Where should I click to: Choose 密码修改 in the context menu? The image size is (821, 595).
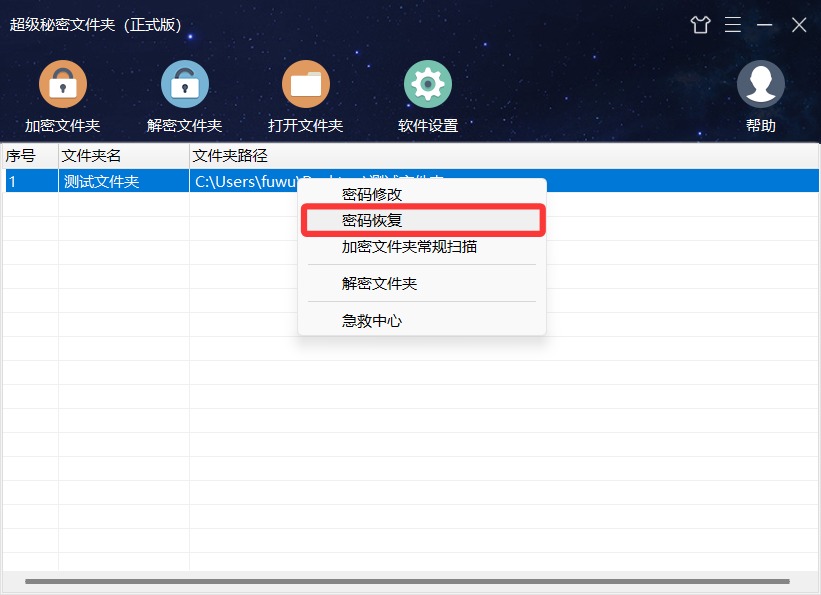point(422,194)
